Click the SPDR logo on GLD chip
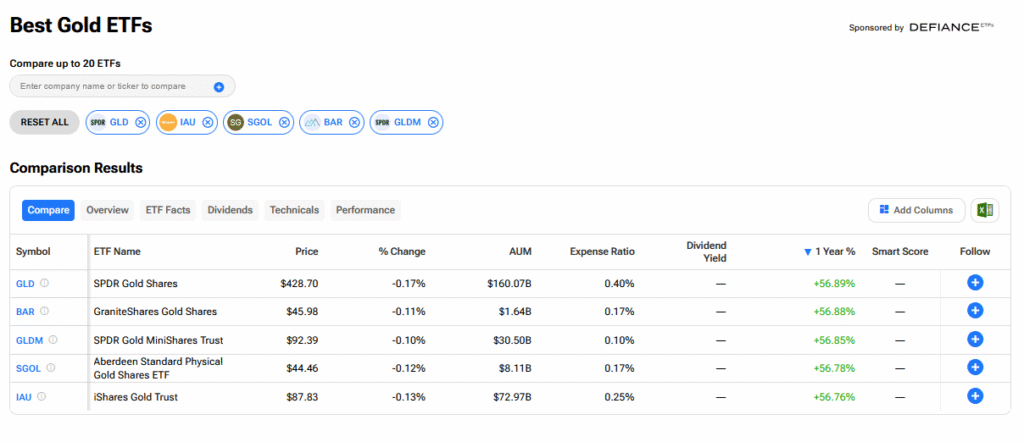The height and width of the screenshot is (442, 1024). coord(98,122)
